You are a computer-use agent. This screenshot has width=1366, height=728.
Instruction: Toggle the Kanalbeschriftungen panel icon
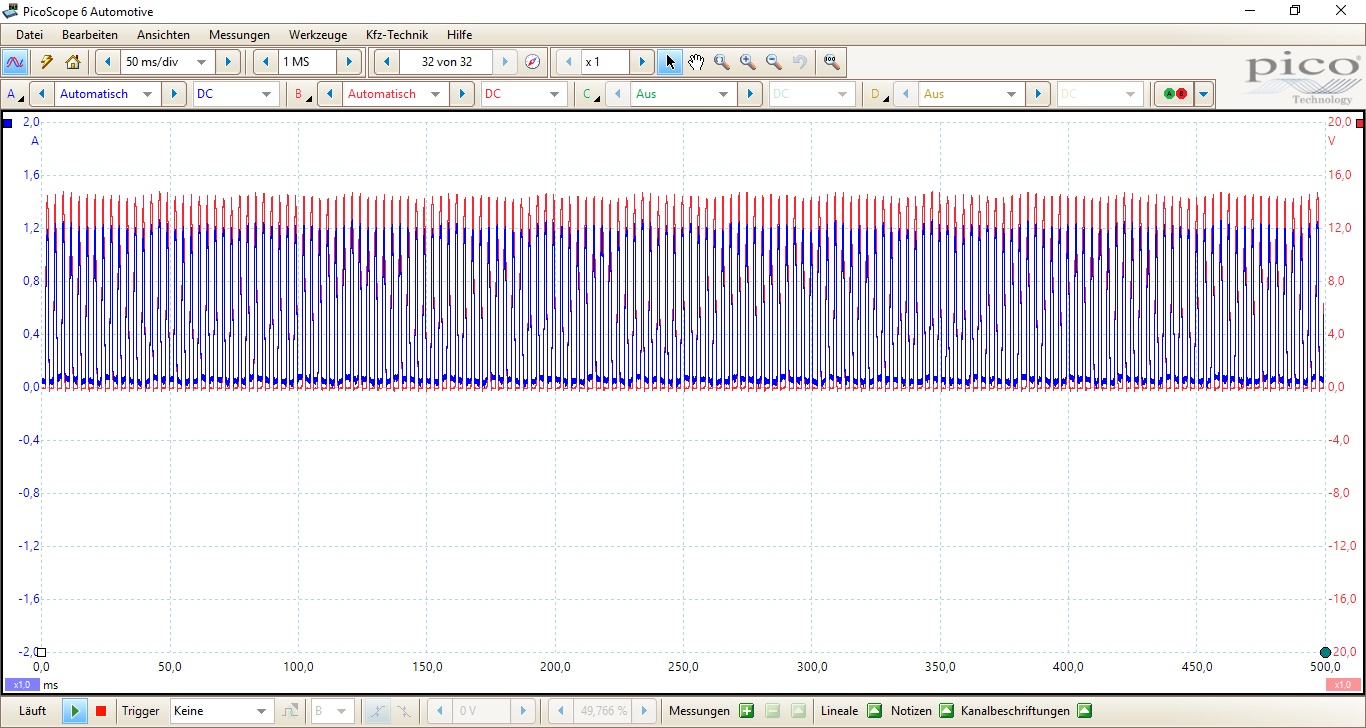point(1084,711)
